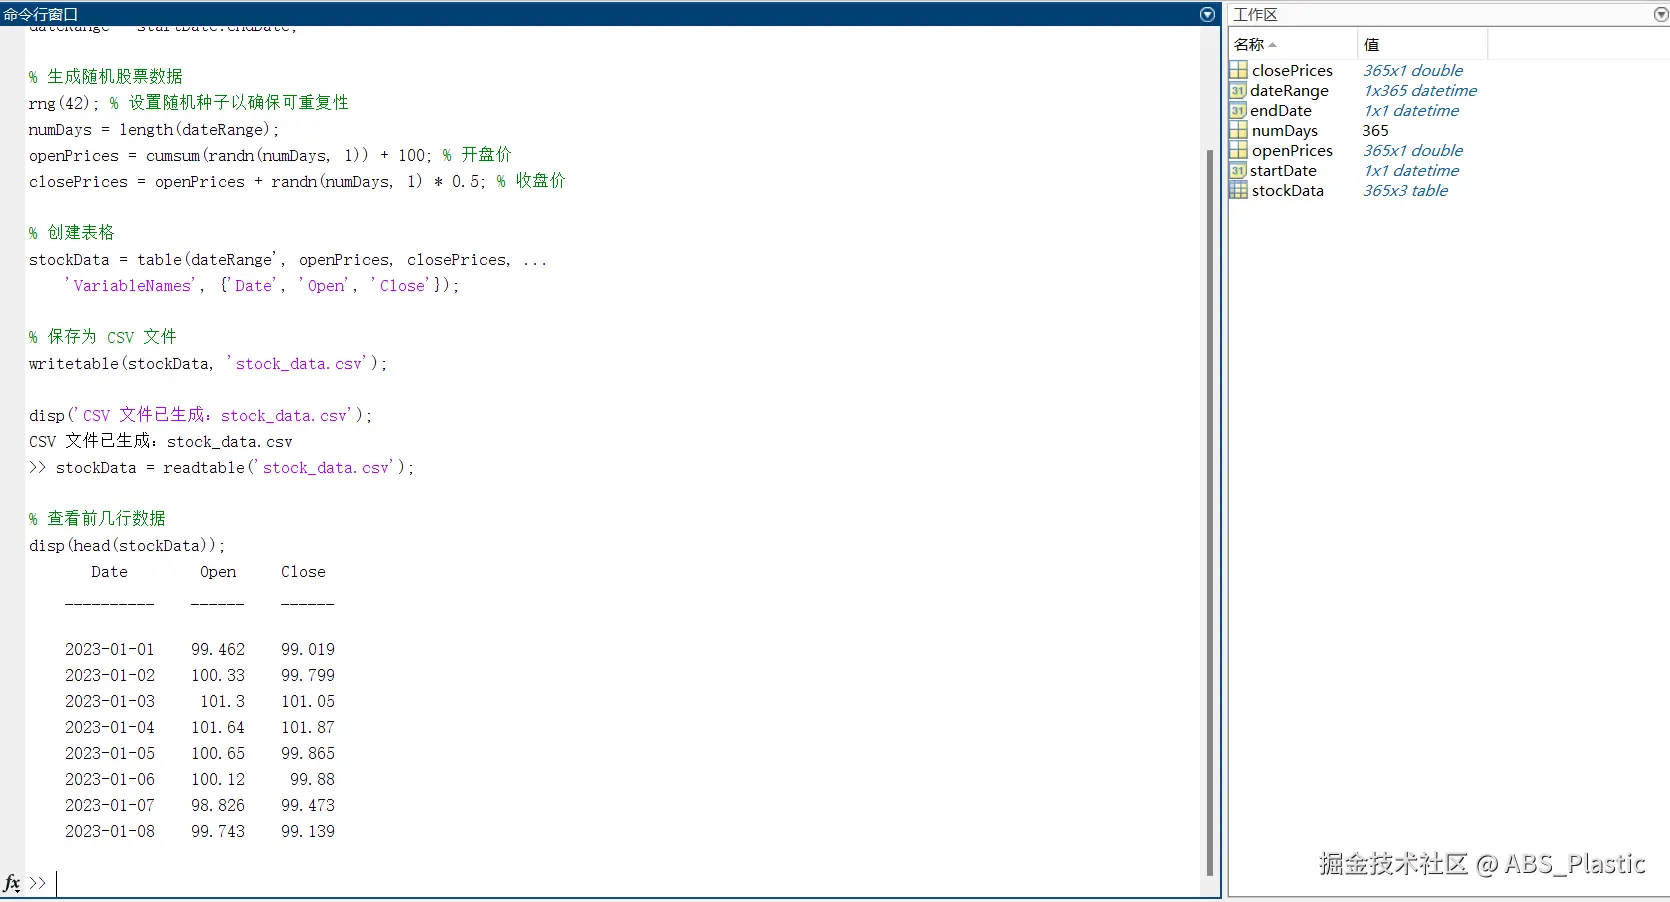Click the rng(42) code line
The width and height of the screenshot is (1670, 902).
tap(189, 103)
